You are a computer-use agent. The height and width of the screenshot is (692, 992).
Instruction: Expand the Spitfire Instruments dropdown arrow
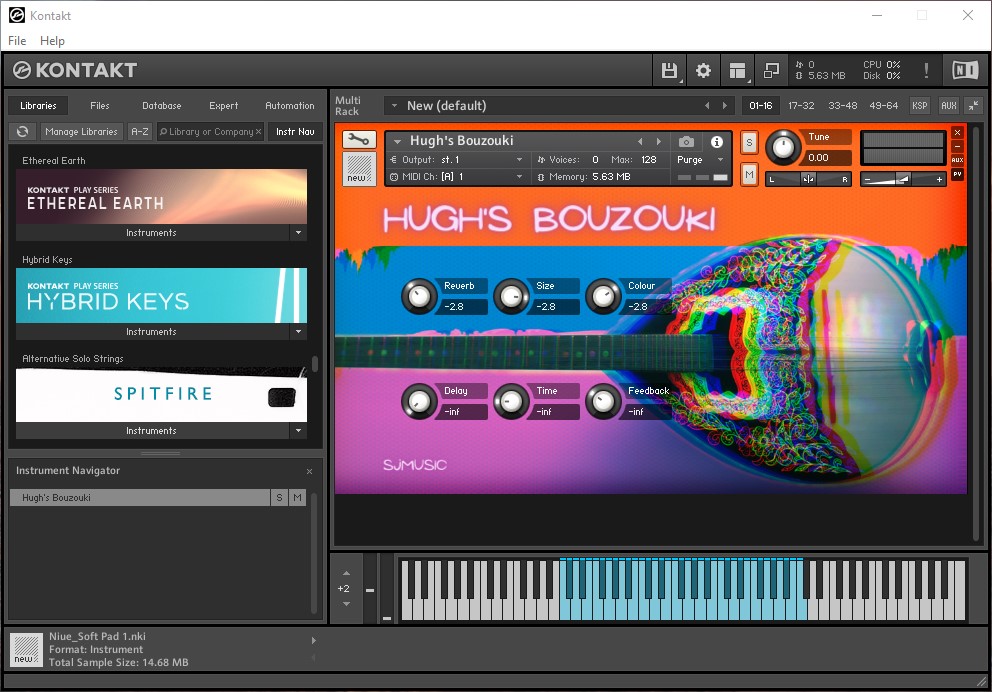[299, 431]
